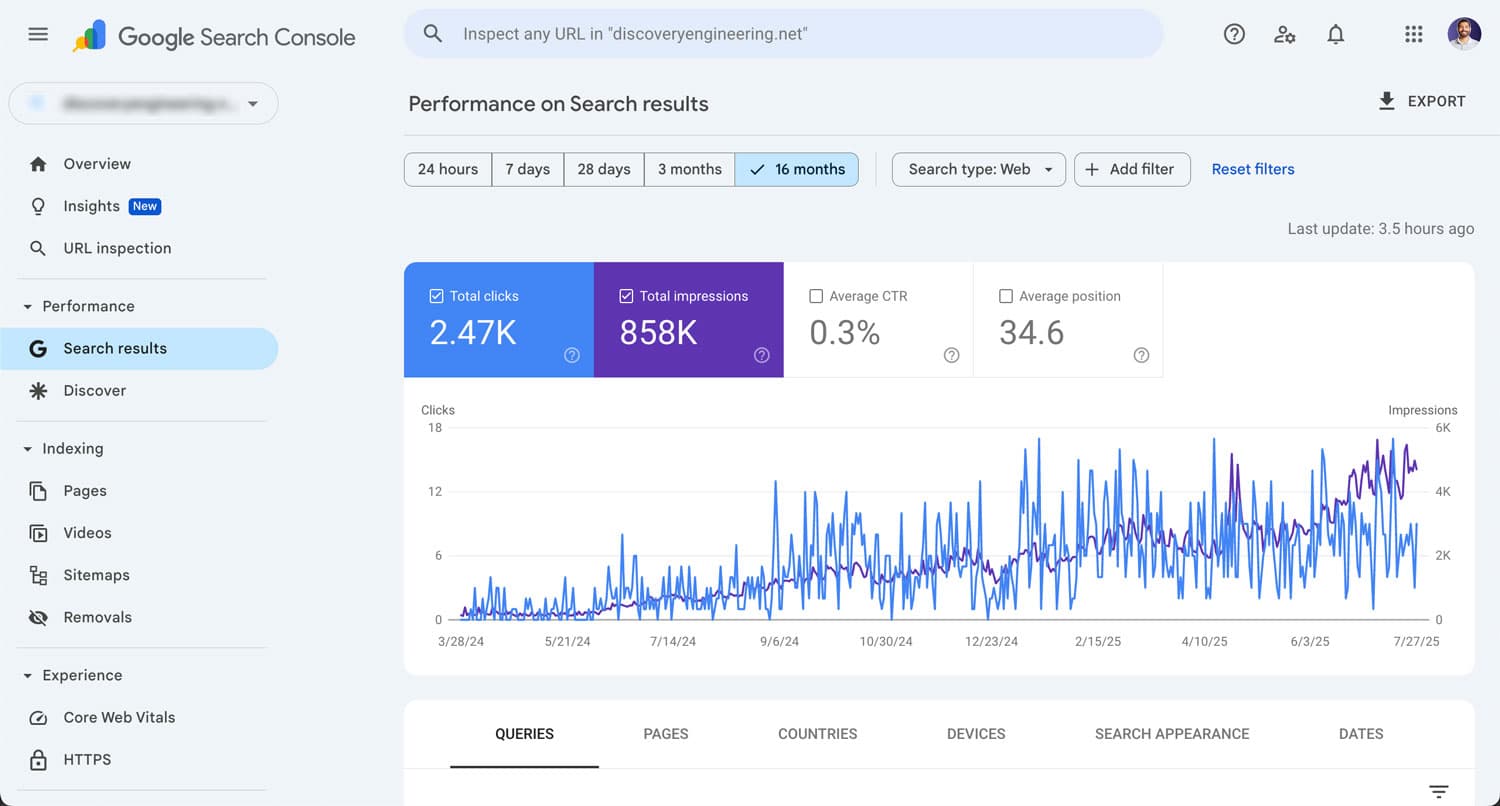Open the HTTPS report in the sidebar

[87, 759]
